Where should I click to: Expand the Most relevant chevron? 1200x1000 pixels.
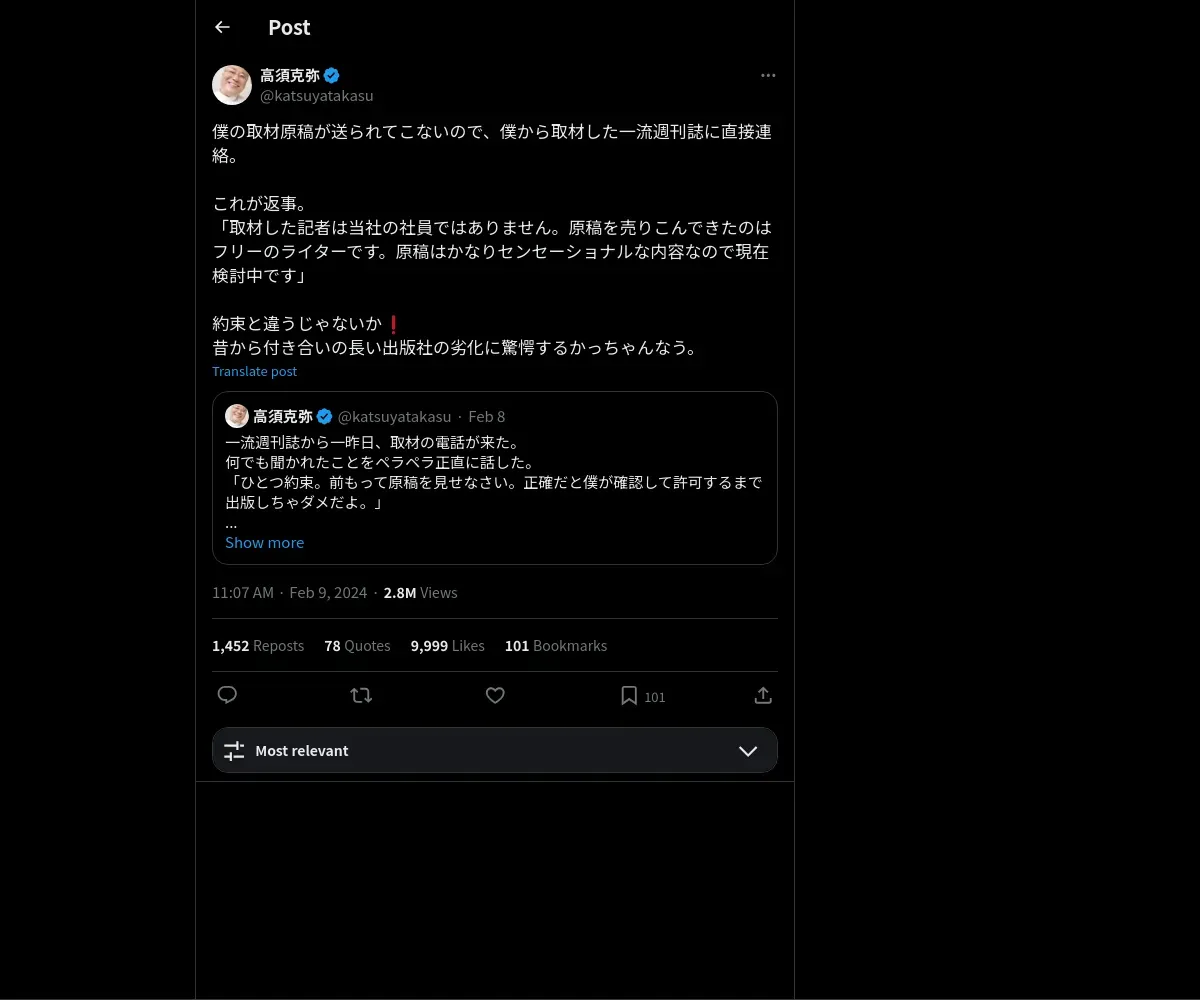point(748,751)
